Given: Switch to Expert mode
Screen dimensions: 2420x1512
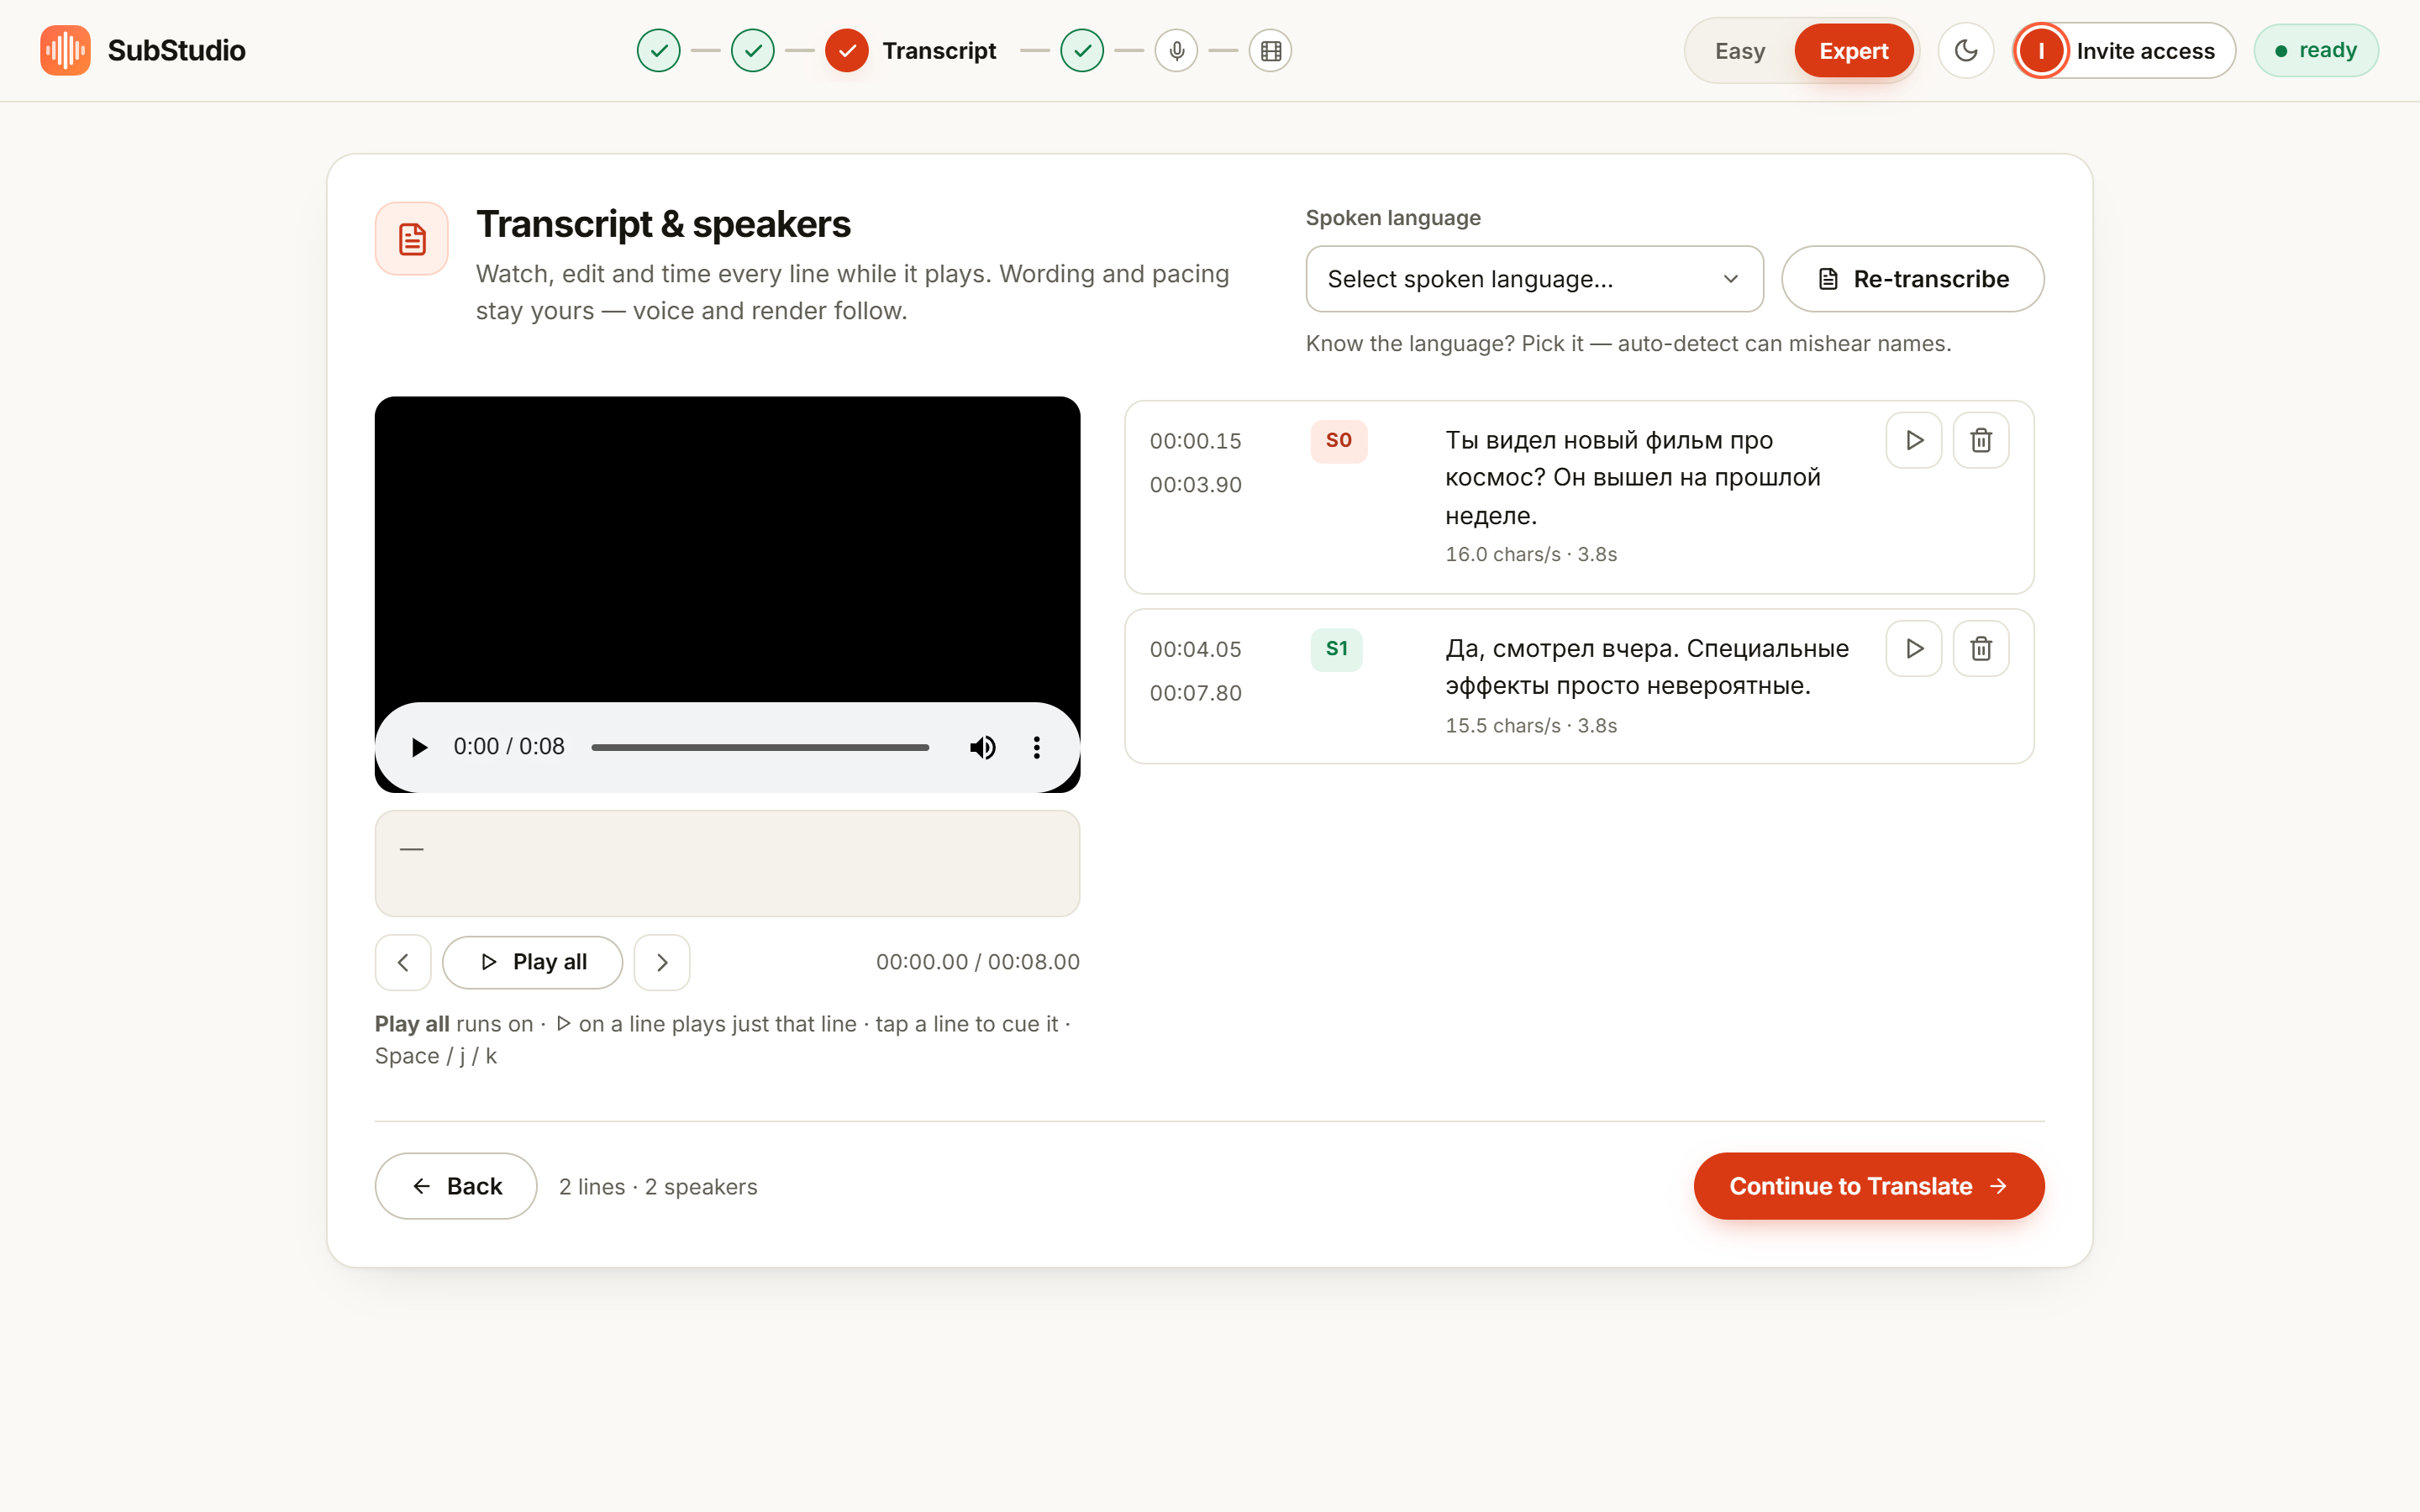Looking at the screenshot, I should pyautogui.click(x=1853, y=51).
